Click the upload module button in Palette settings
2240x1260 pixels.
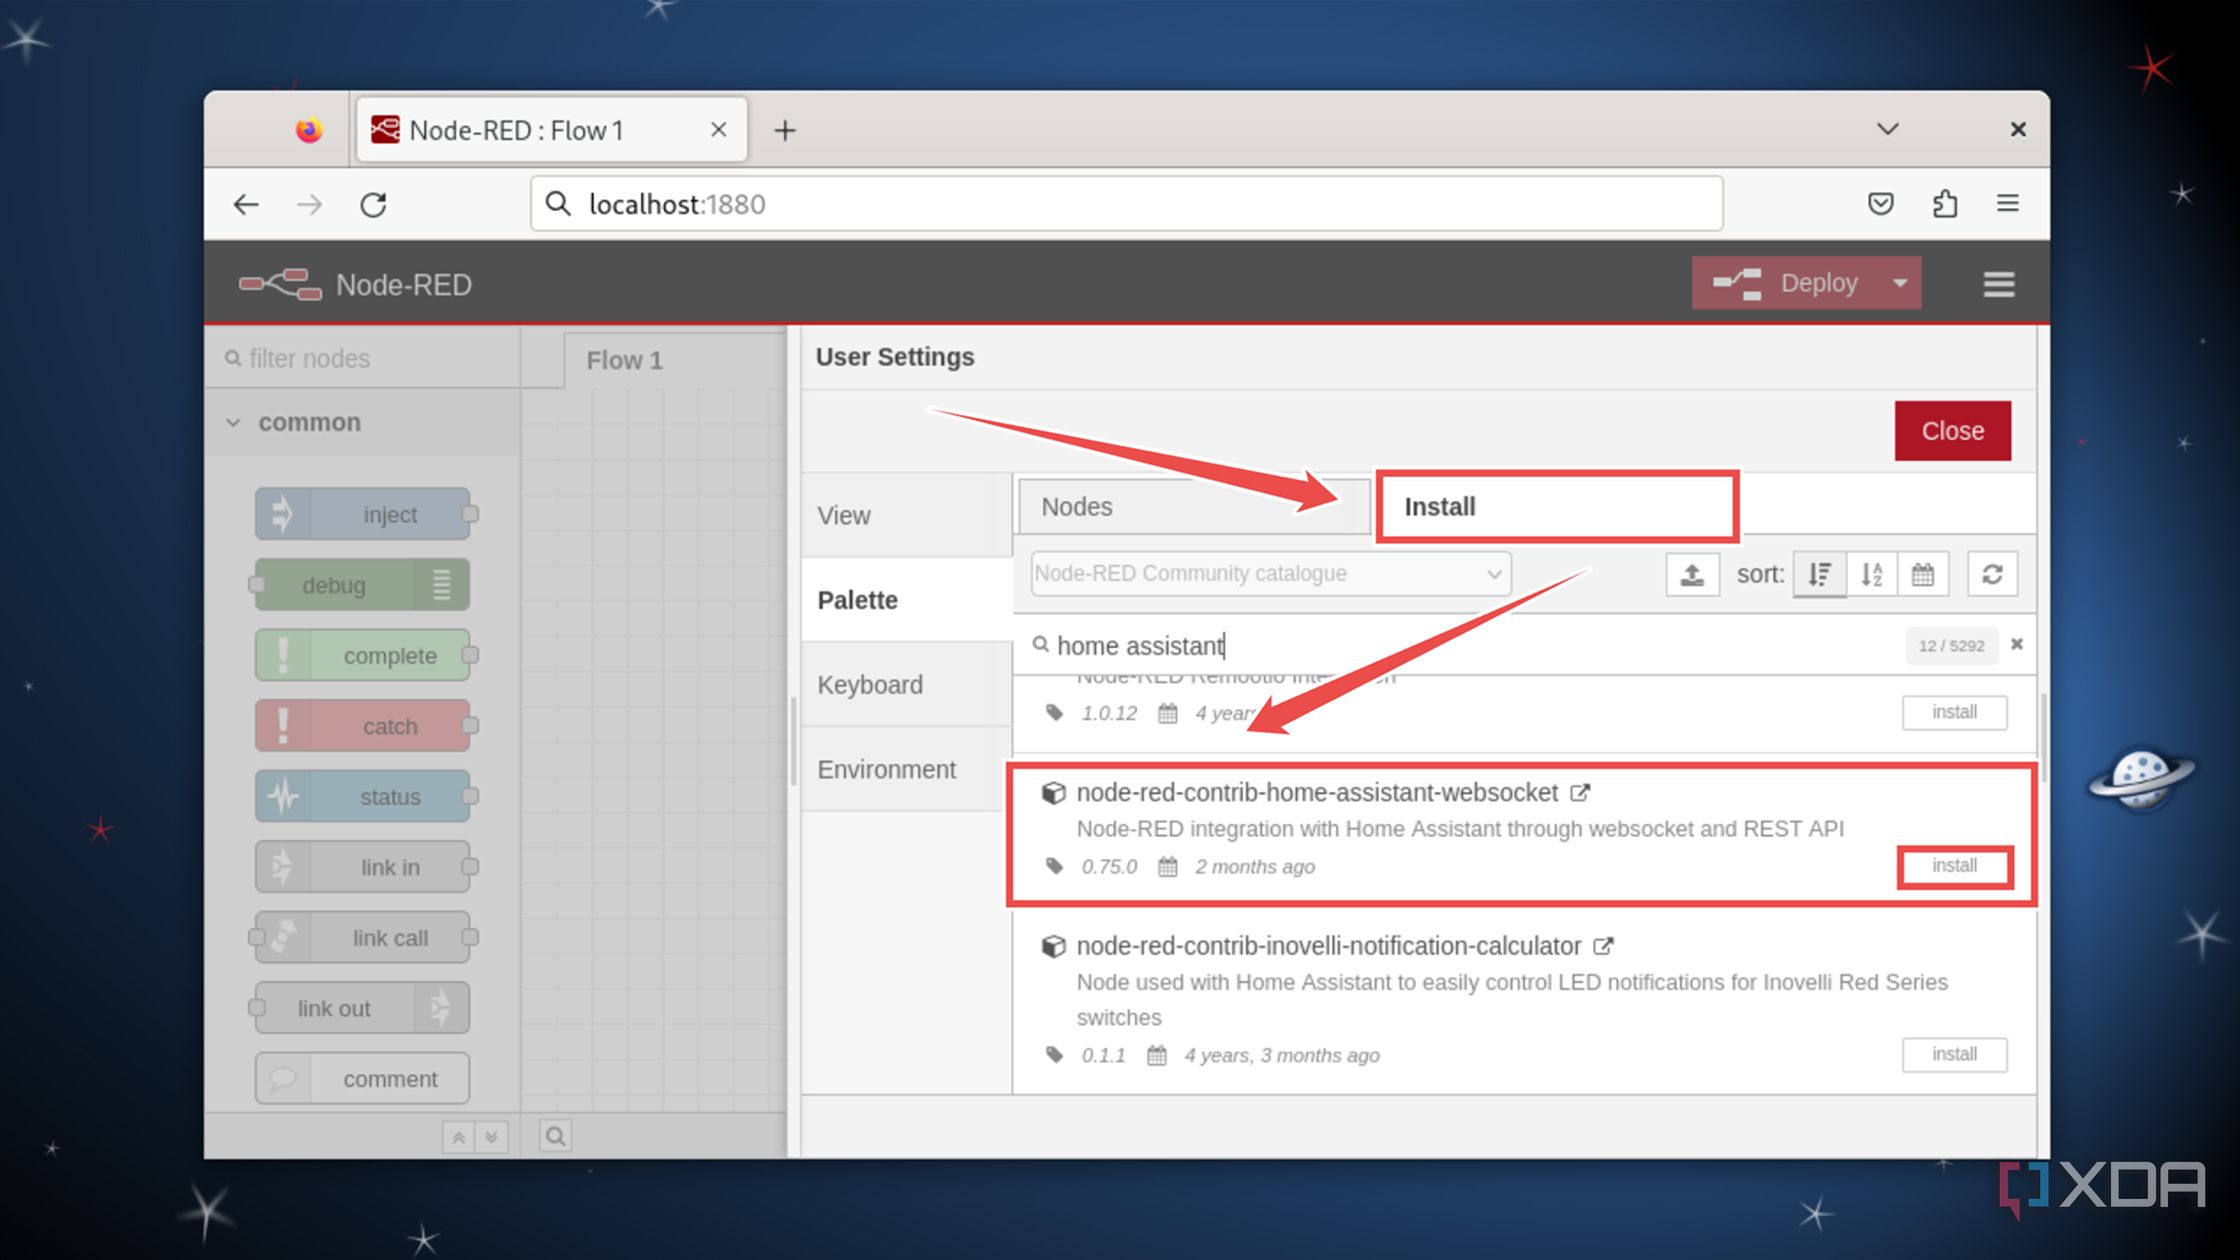pyautogui.click(x=1692, y=573)
